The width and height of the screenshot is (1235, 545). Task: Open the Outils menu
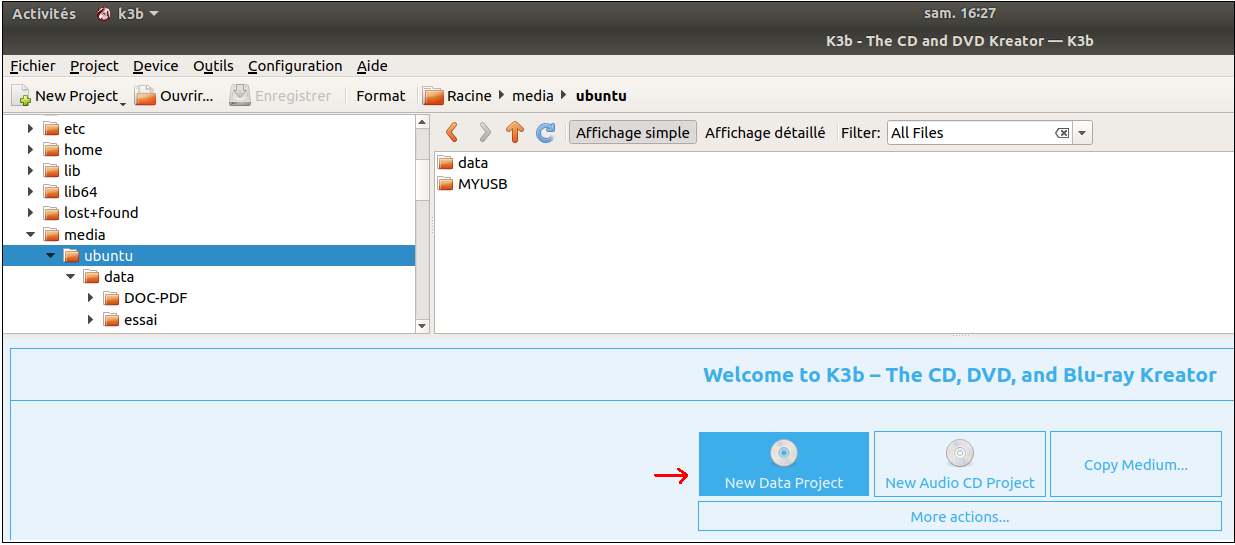[213, 66]
